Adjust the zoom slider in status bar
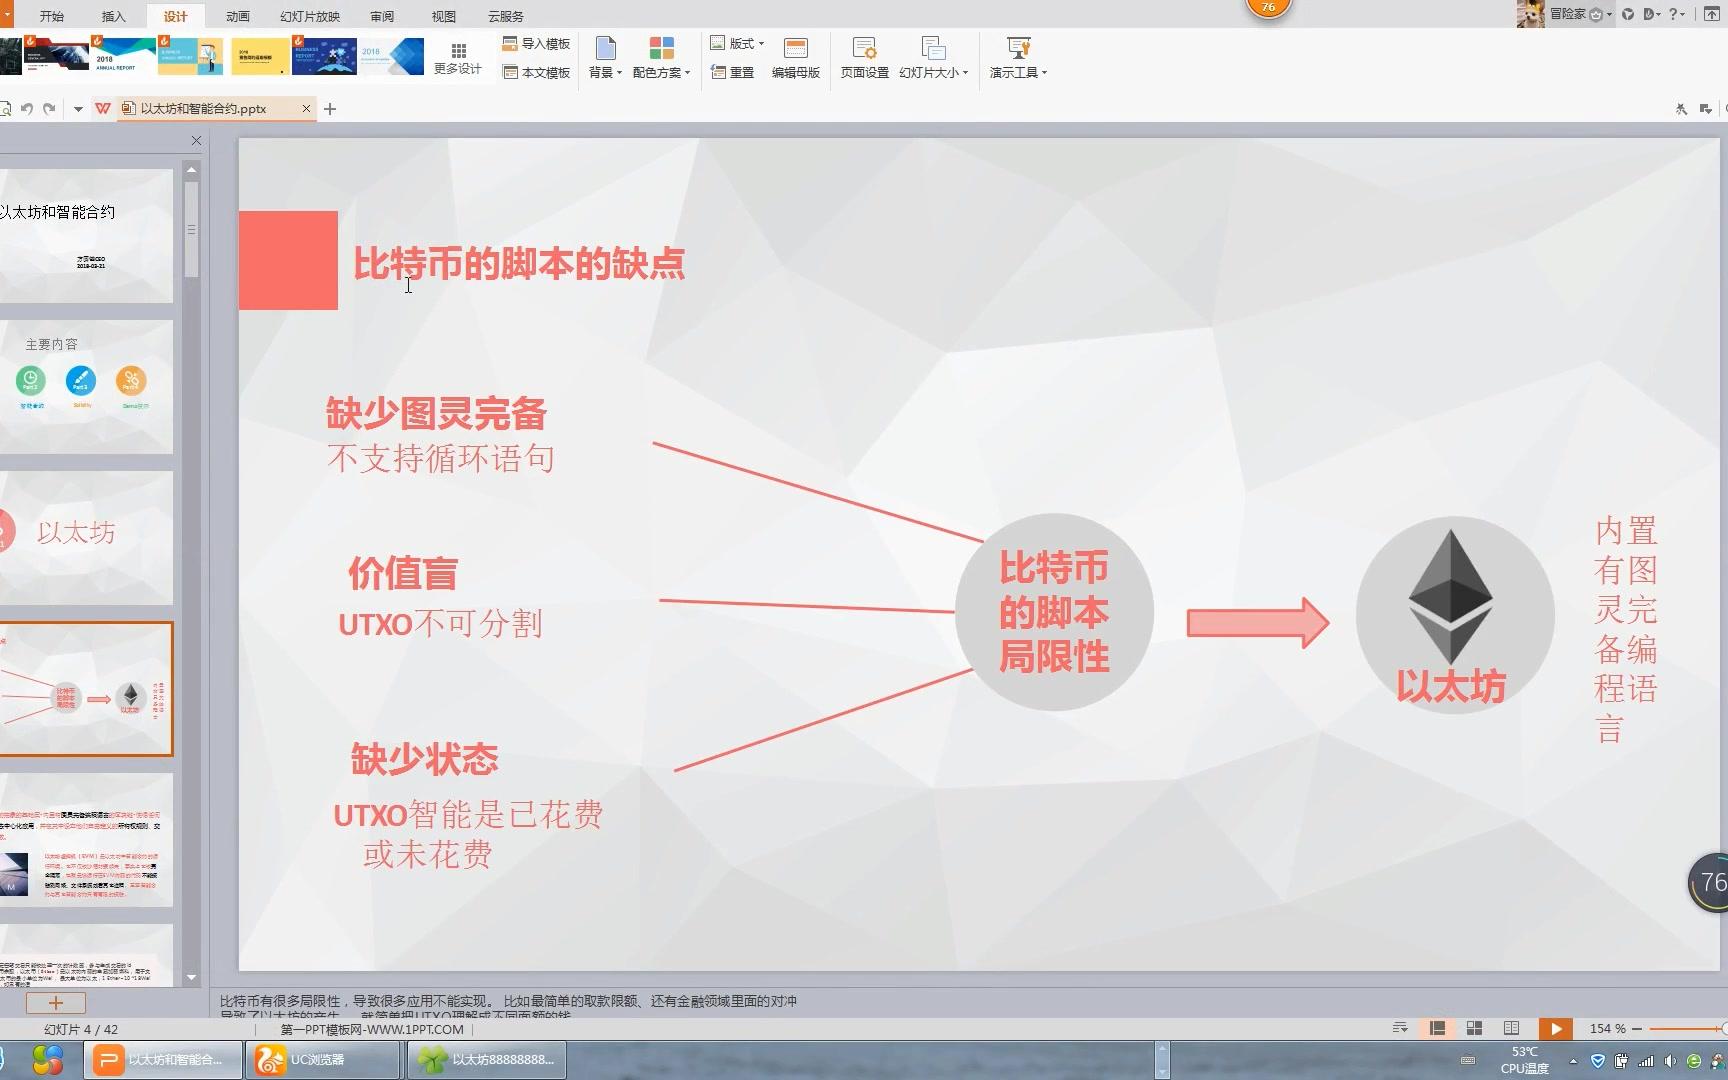This screenshot has height=1080, width=1728. (x=1687, y=1028)
